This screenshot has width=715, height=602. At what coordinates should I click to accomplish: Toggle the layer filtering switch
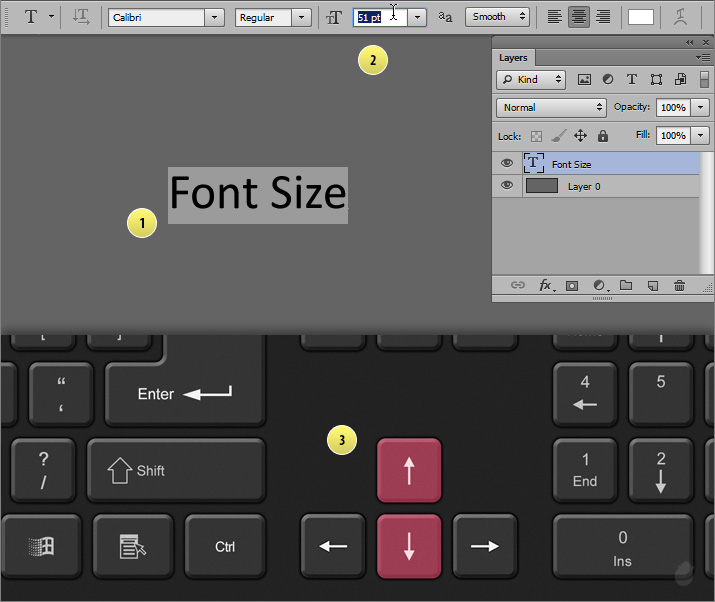(704, 79)
